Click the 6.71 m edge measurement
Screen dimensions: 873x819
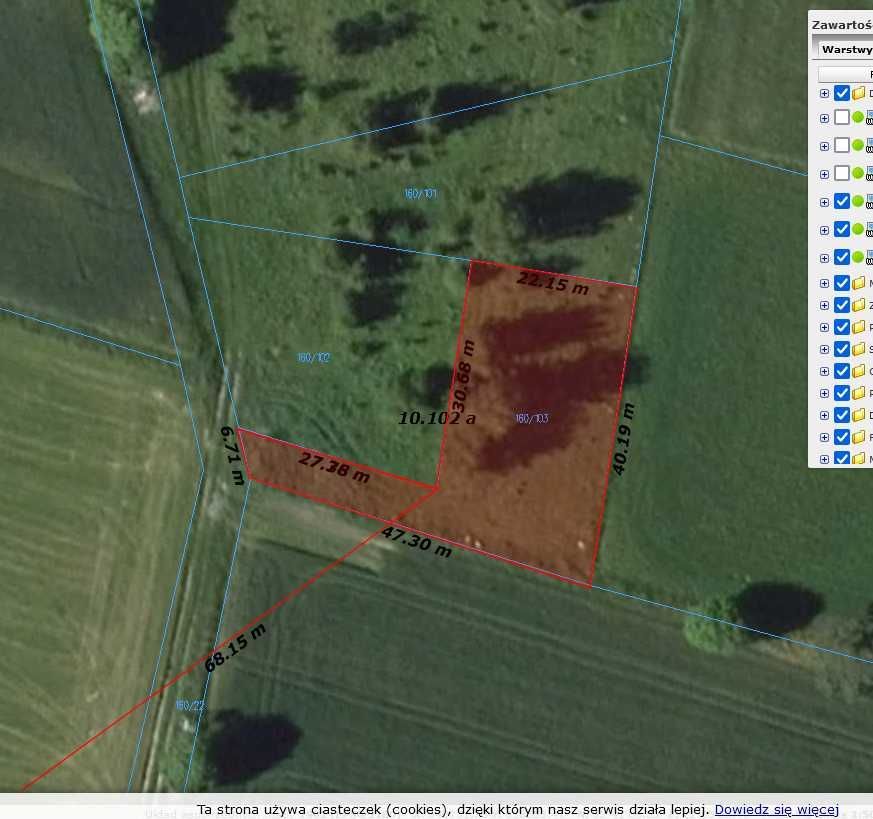(x=233, y=455)
